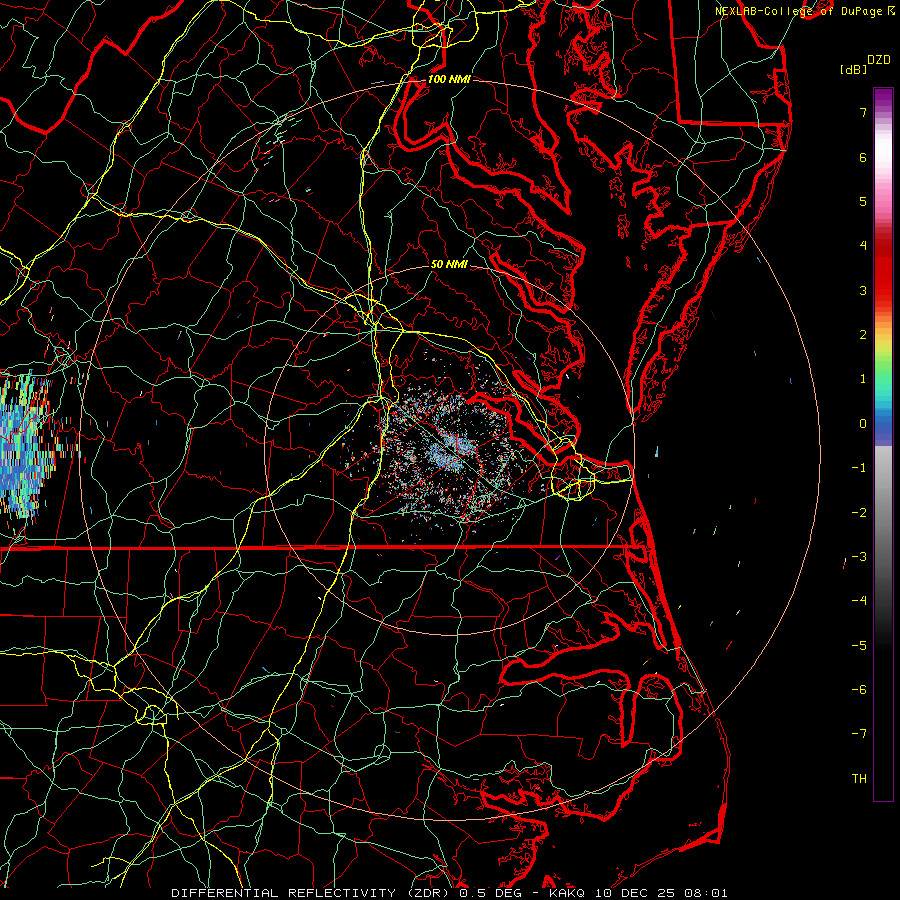Click the Differential Reflectivity product title caption
The height and width of the screenshot is (900, 900).
[x=449, y=893]
